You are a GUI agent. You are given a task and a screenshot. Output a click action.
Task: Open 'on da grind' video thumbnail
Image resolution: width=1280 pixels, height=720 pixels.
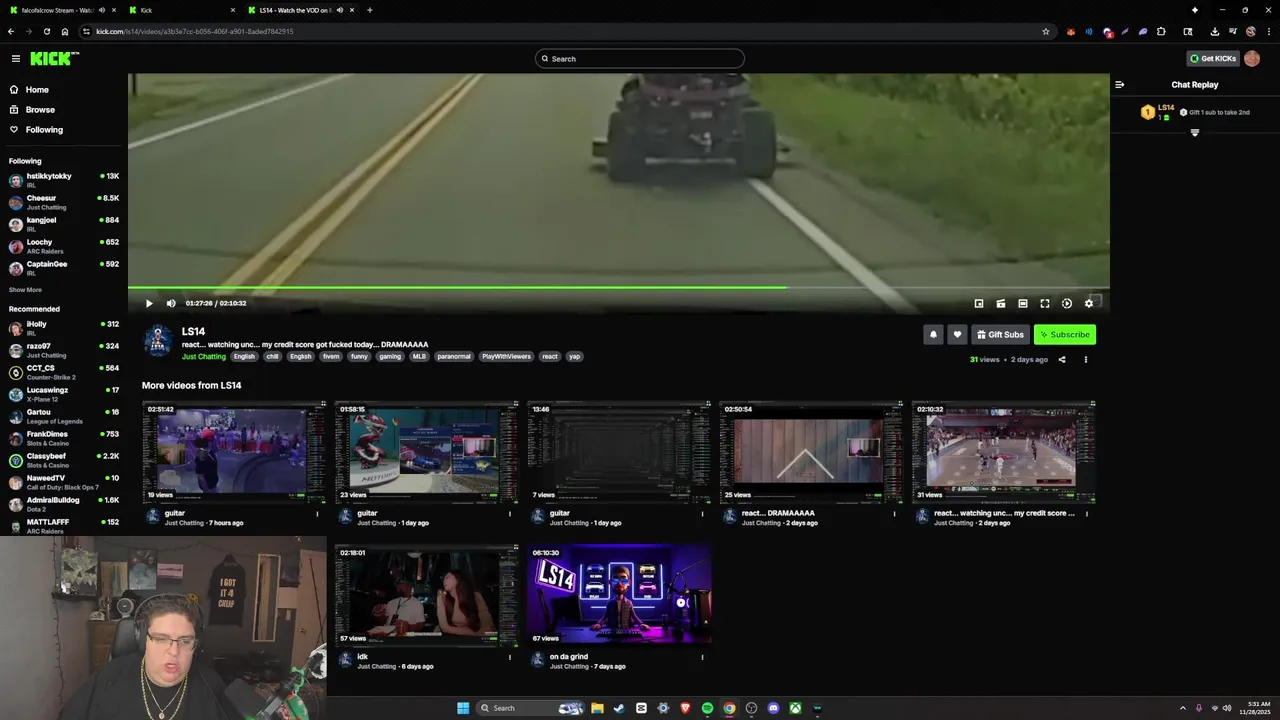[619, 595]
